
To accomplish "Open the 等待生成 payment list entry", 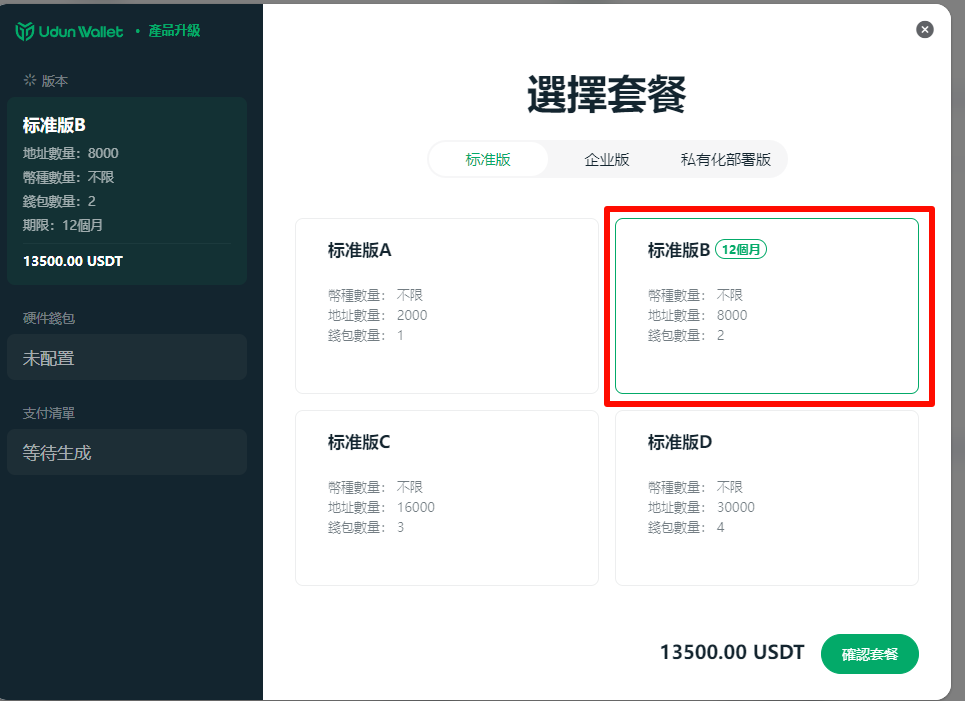I will pos(126,452).
